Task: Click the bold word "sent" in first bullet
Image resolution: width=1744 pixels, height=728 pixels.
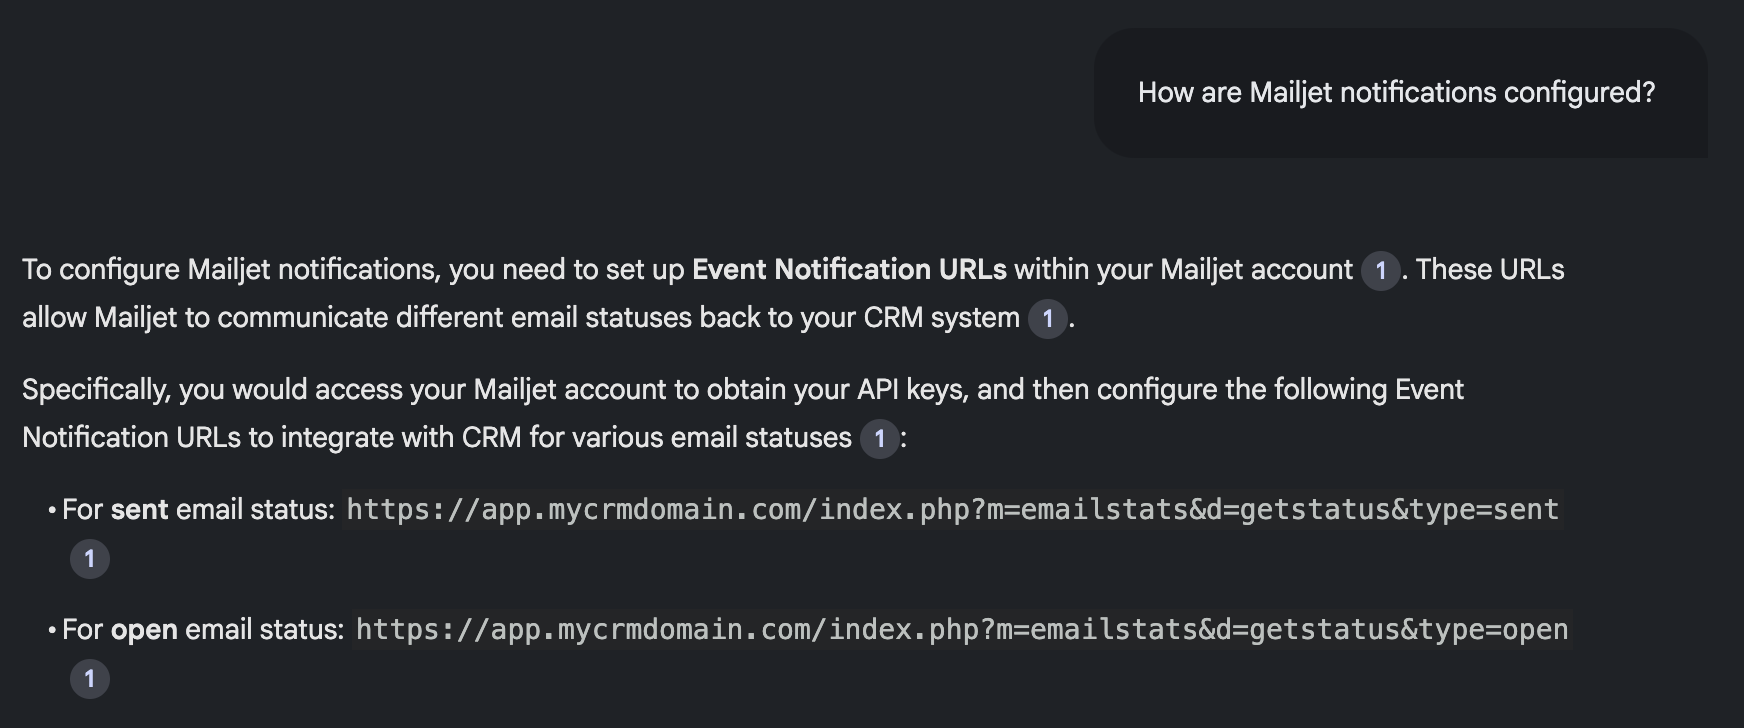Action: point(139,510)
